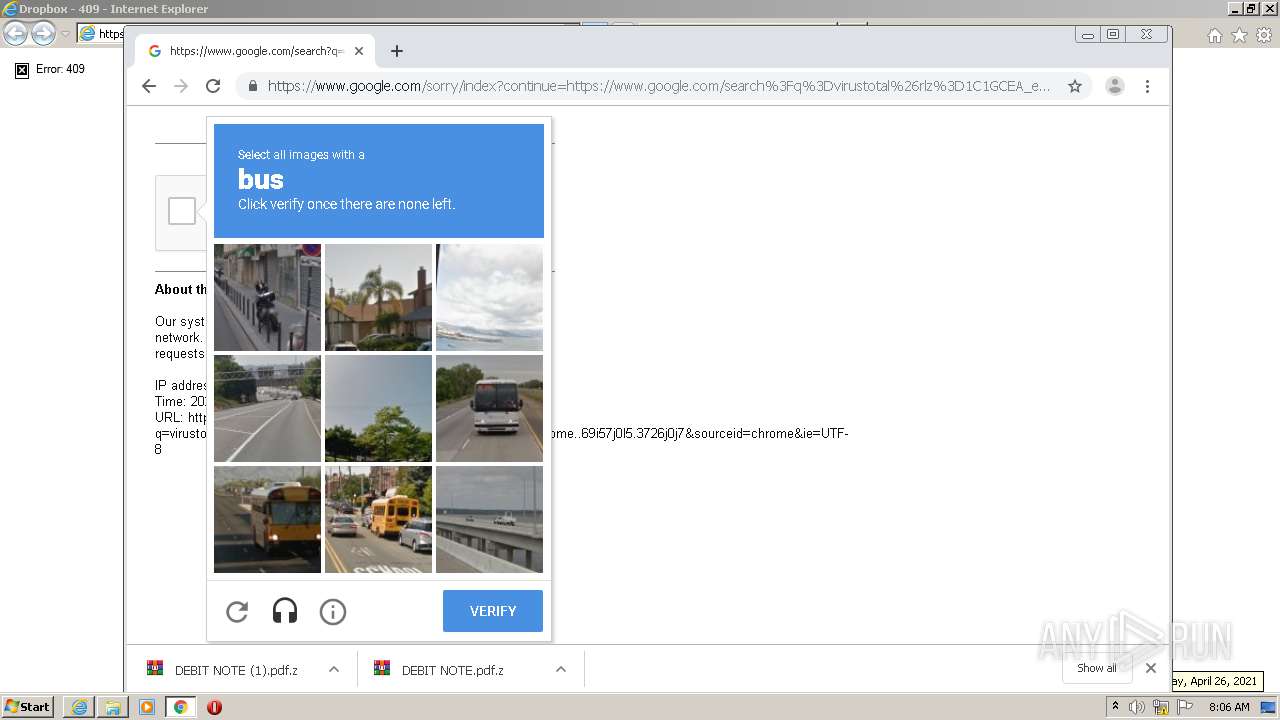Select the cloudy sky coastline tile
Screen dimensions: 1280x720
tap(489, 297)
